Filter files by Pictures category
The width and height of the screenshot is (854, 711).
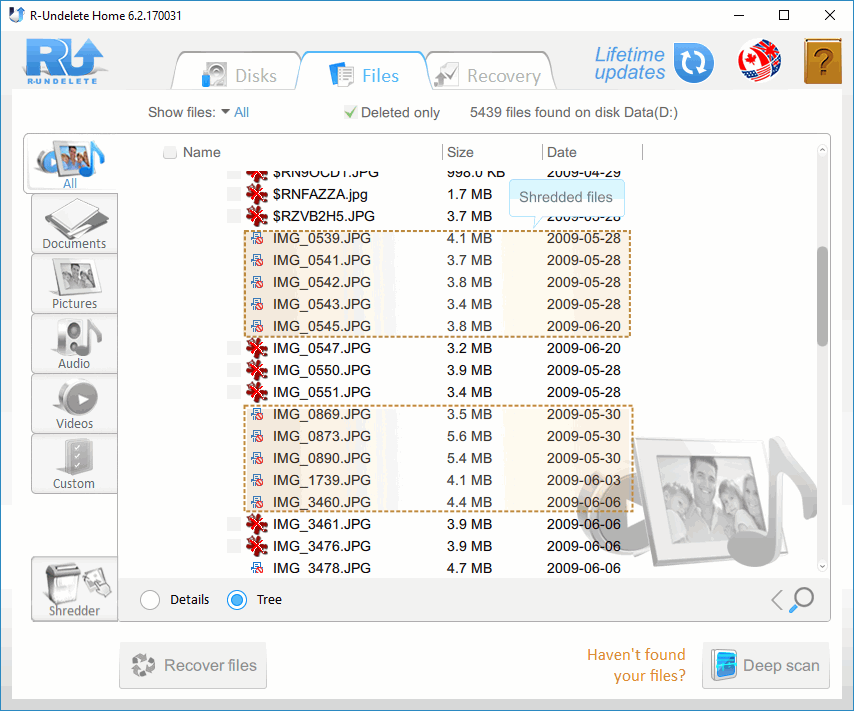[x=74, y=284]
